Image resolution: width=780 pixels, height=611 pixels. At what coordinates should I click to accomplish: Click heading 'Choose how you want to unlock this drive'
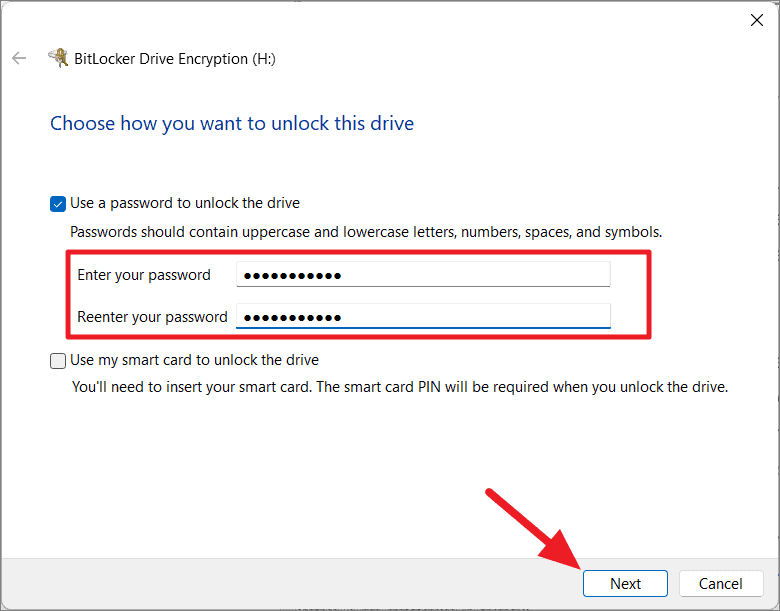click(x=232, y=123)
